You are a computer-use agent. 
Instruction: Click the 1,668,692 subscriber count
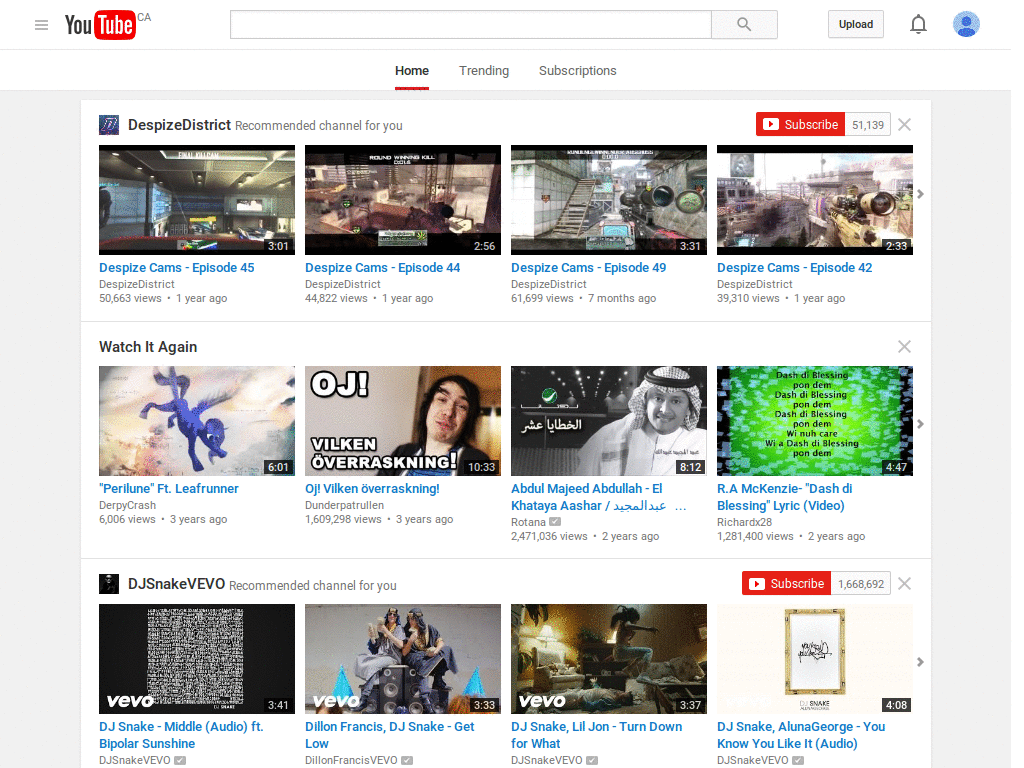pos(861,584)
